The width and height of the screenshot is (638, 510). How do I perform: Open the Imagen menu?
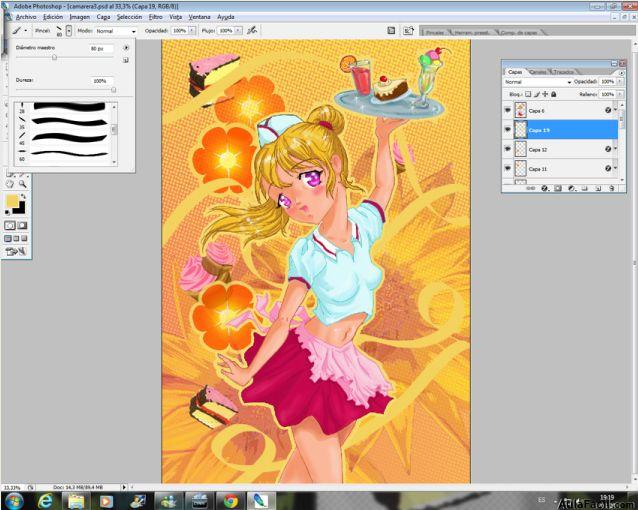coord(80,17)
